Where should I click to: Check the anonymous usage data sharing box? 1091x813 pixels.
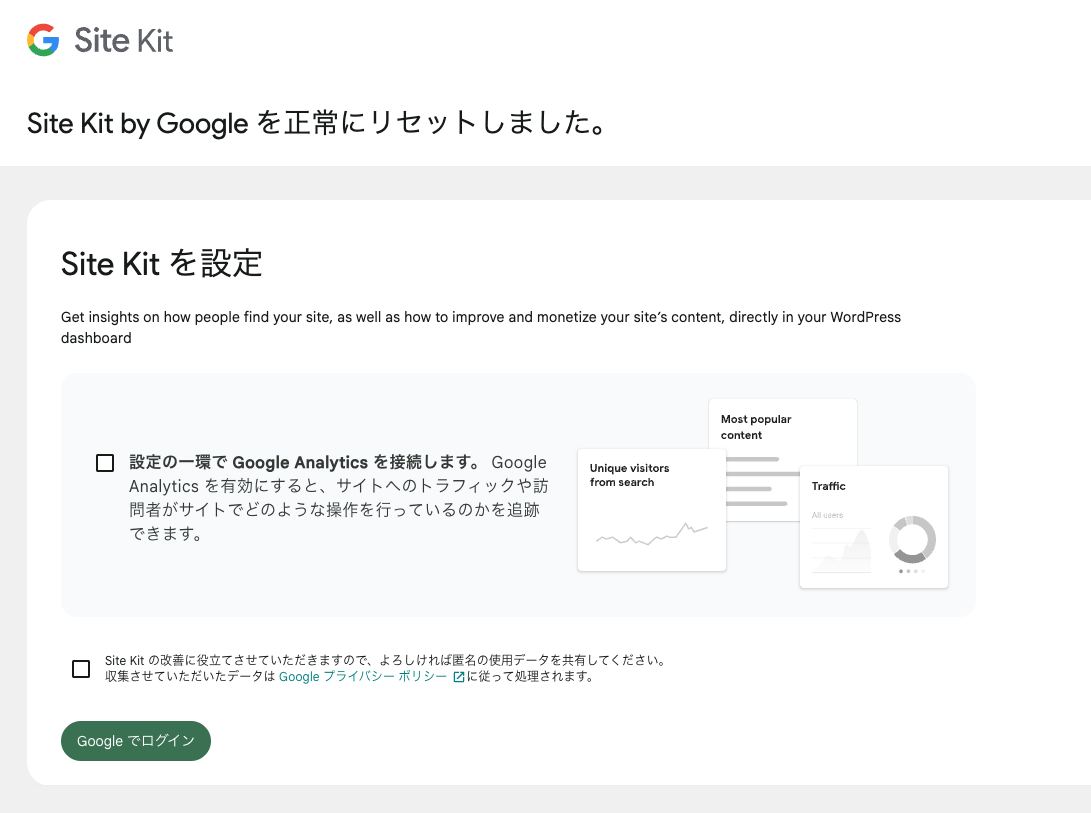81,669
